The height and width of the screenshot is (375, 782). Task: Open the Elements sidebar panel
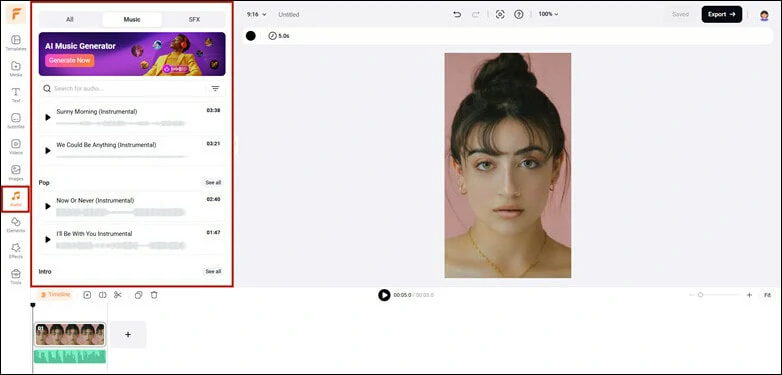coord(16,224)
